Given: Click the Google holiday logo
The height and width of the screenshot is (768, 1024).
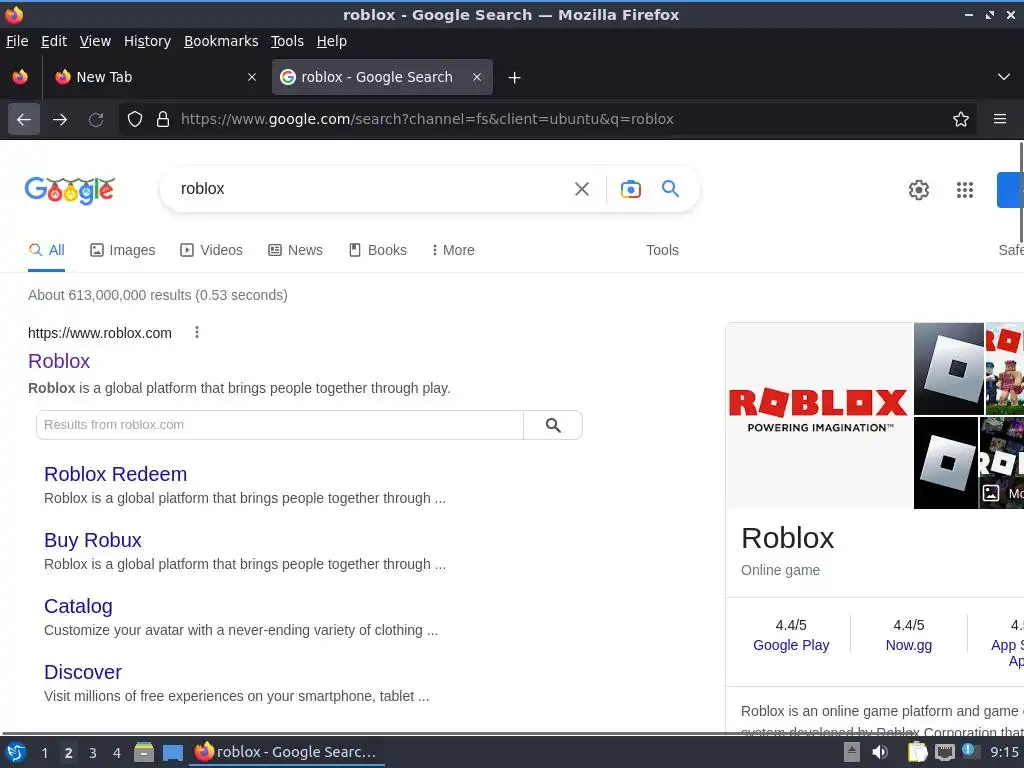Looking at the screenshot, I should (70, 190).
